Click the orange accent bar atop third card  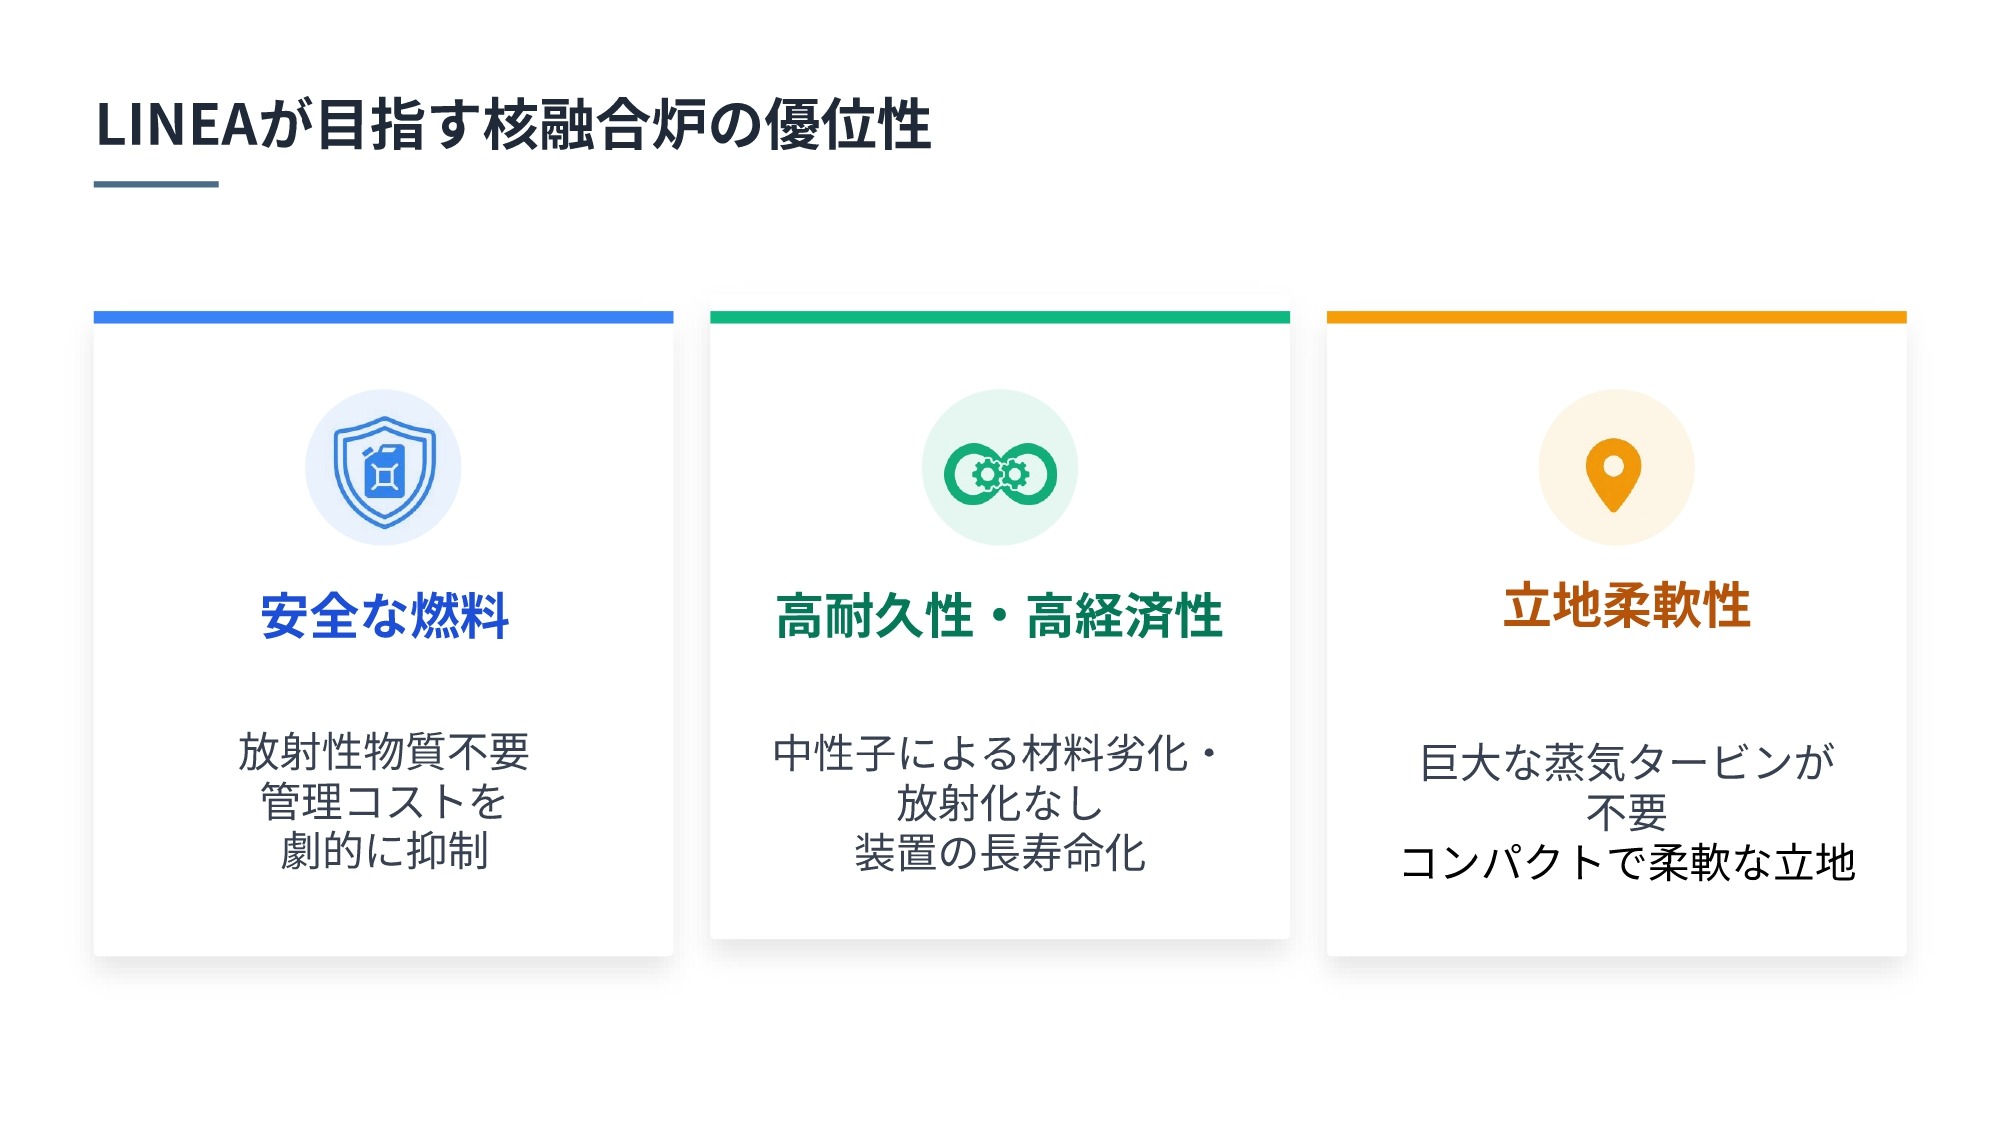[1616, 317]
